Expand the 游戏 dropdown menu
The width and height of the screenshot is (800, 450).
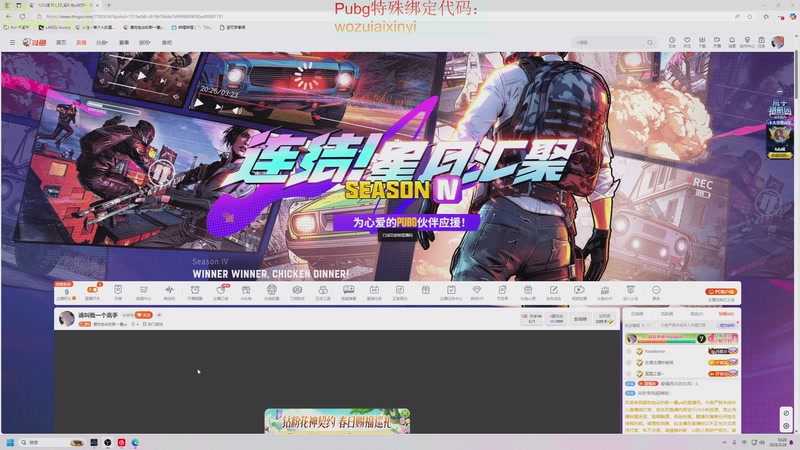[145, 42]
